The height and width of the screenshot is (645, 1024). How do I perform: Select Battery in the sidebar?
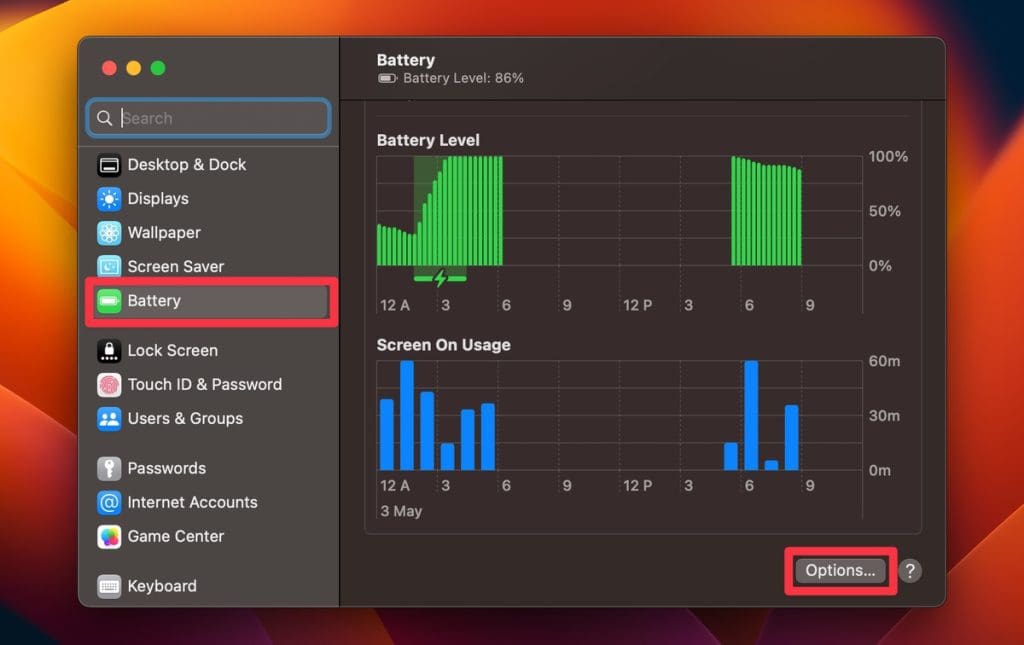pyautogui.click(x=210, y=301)
